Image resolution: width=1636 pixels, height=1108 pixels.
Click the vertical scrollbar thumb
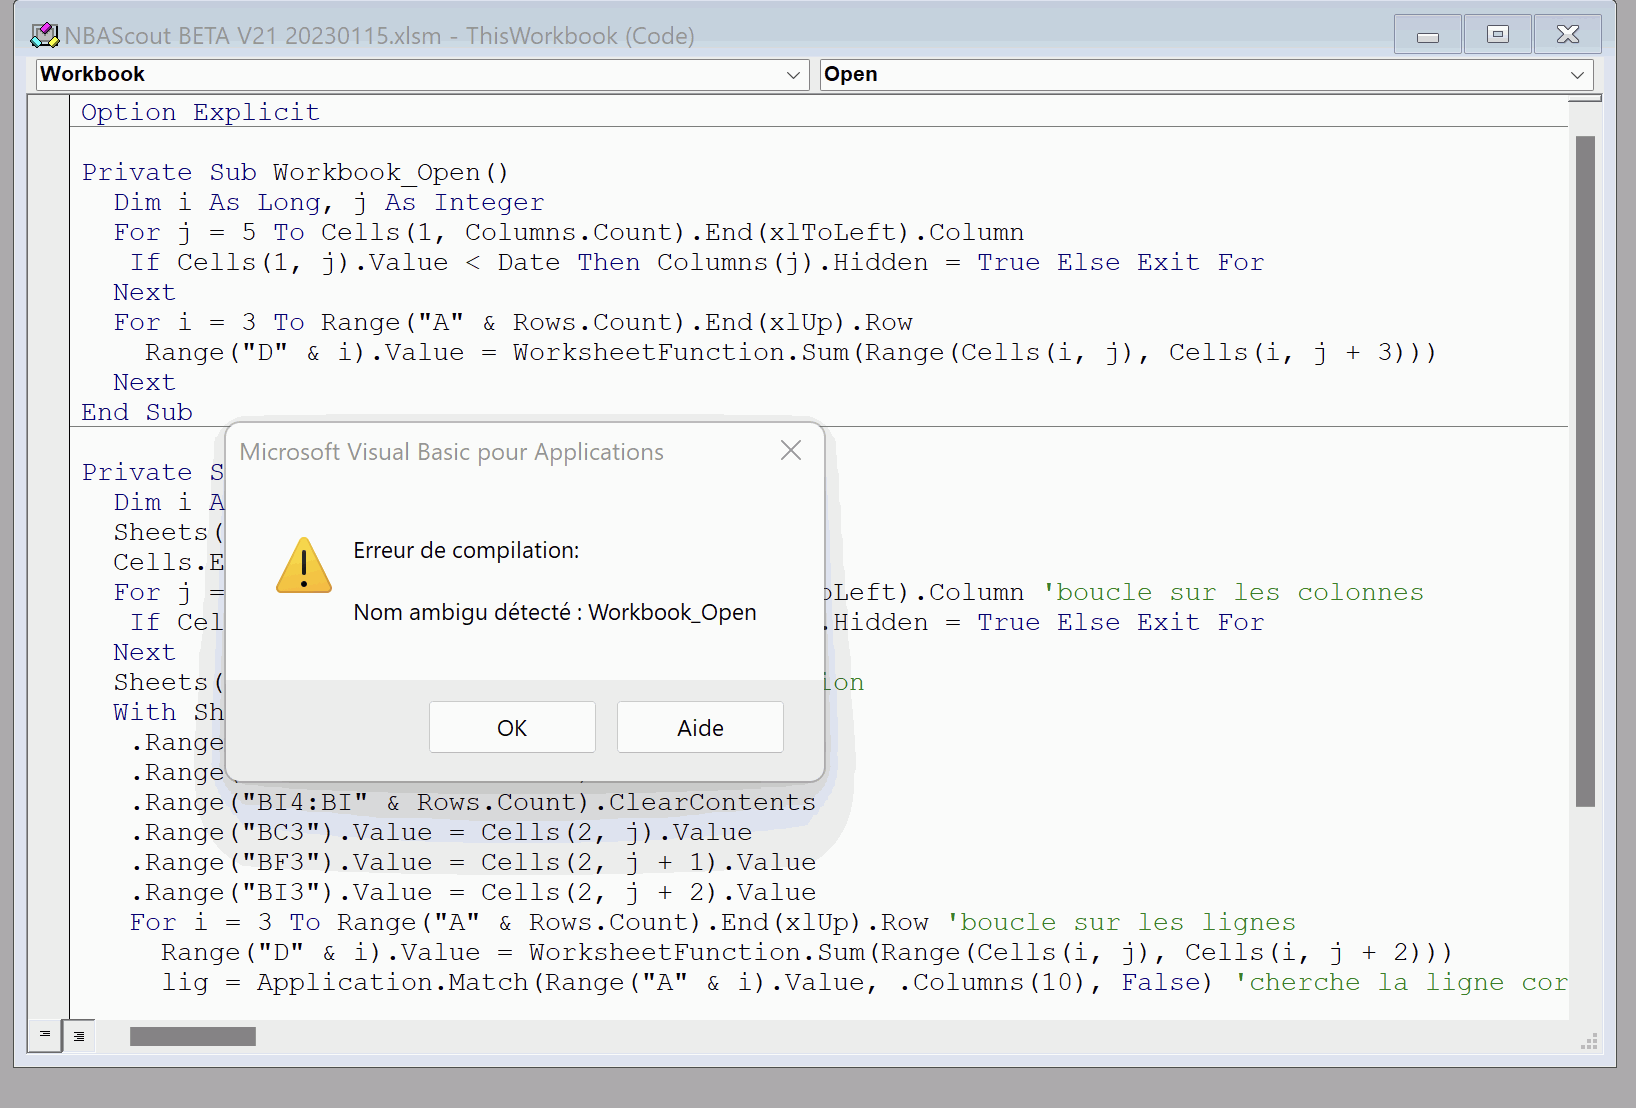[x=1585, y=470]
